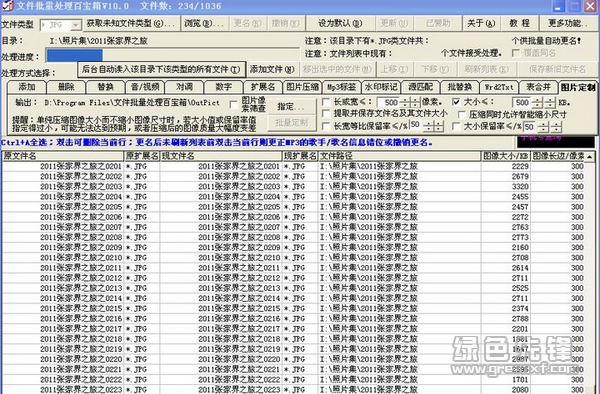The image size is (600, 394).
Task: Switch to the 图片压缩 tab
Action: (x=302, y=87)
